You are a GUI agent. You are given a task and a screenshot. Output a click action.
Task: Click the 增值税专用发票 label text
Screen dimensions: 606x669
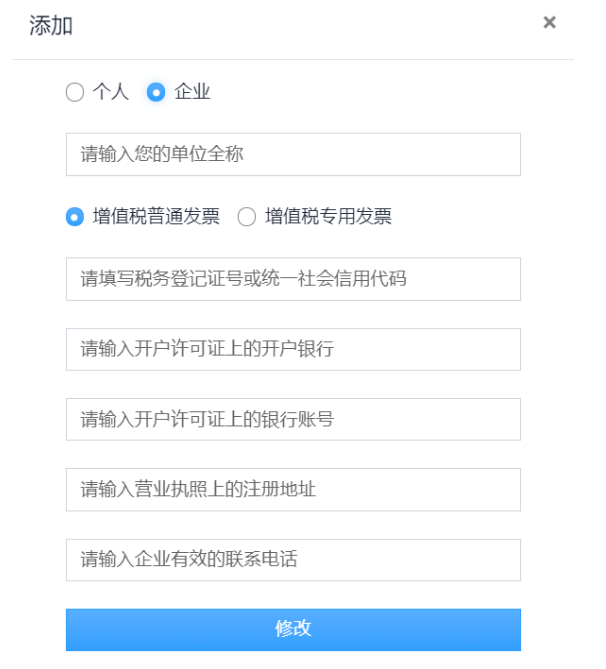point(328,217)
